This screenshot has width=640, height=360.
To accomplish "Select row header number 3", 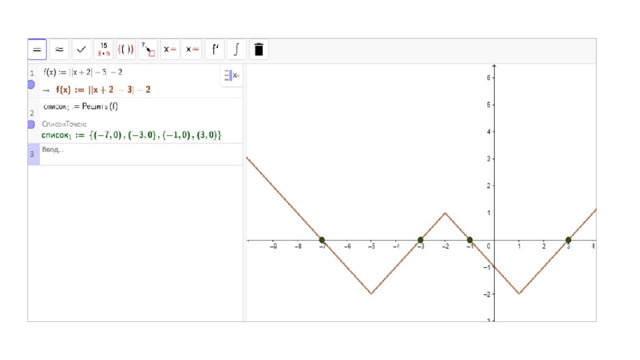I will (32, 154).
